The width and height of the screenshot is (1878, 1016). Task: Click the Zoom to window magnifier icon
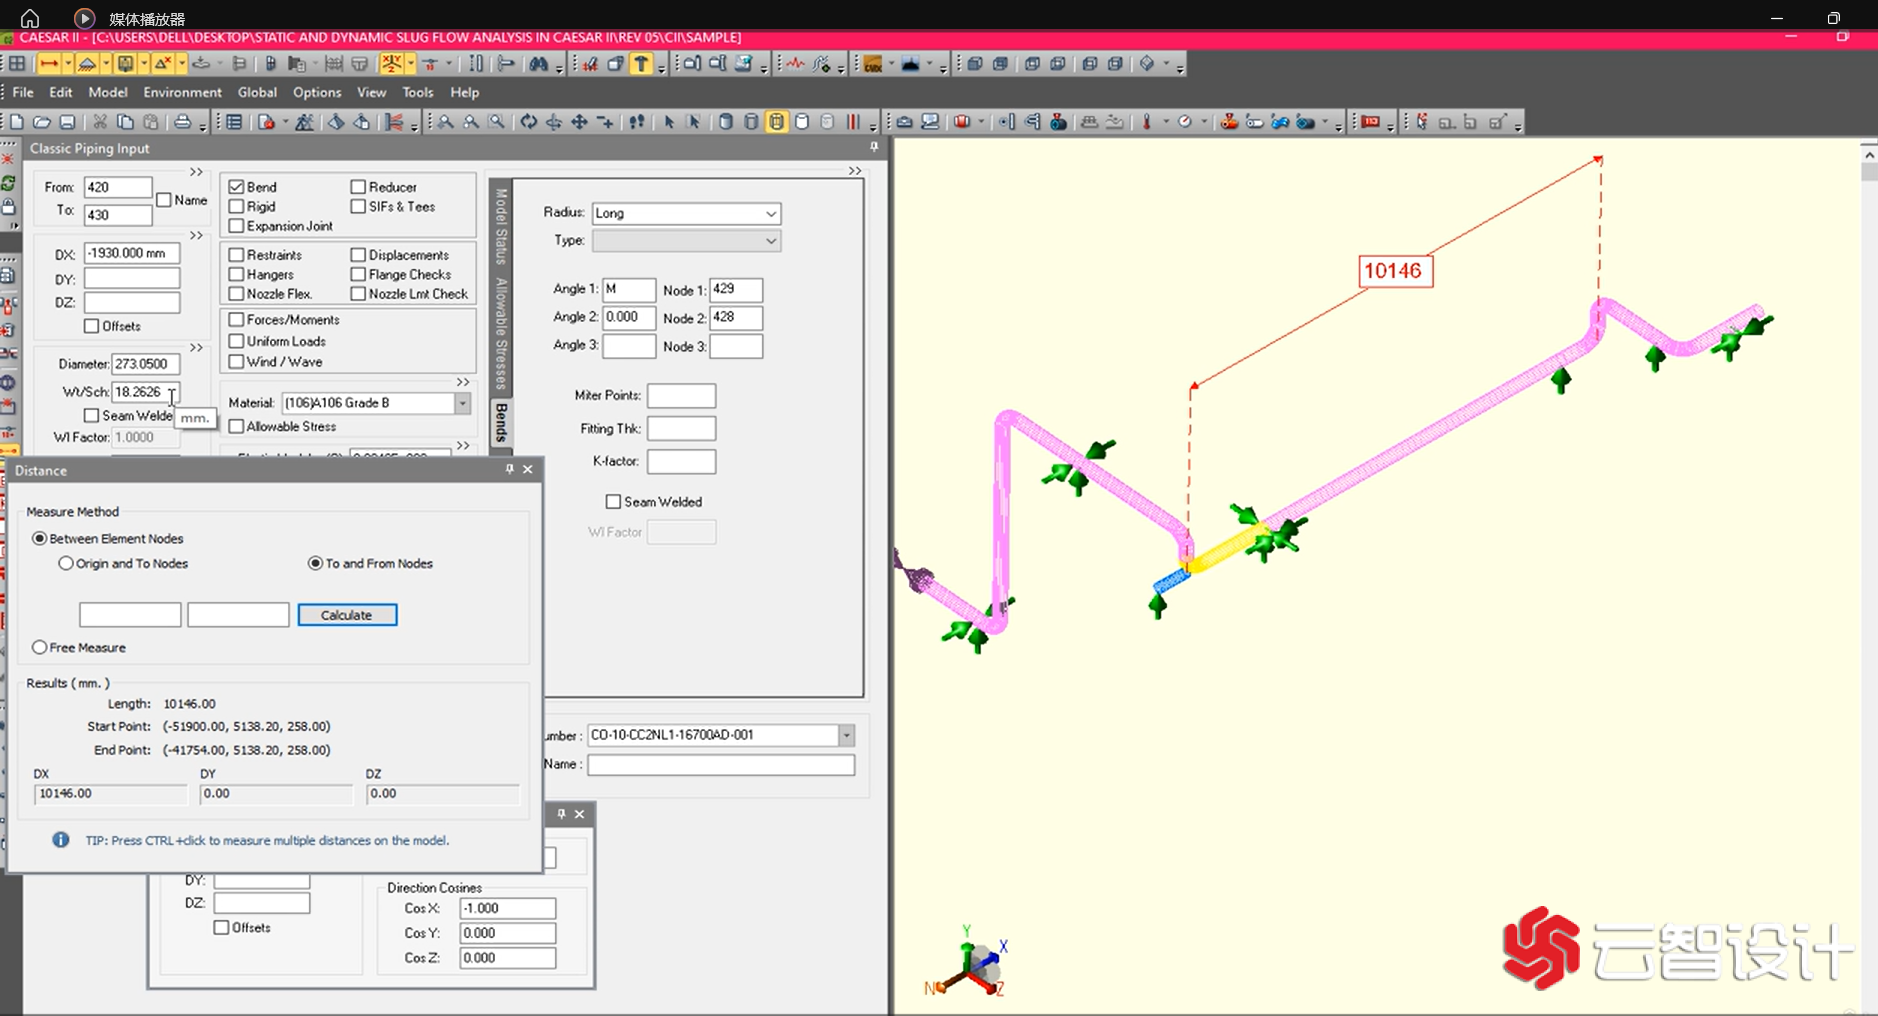[497, 122]
